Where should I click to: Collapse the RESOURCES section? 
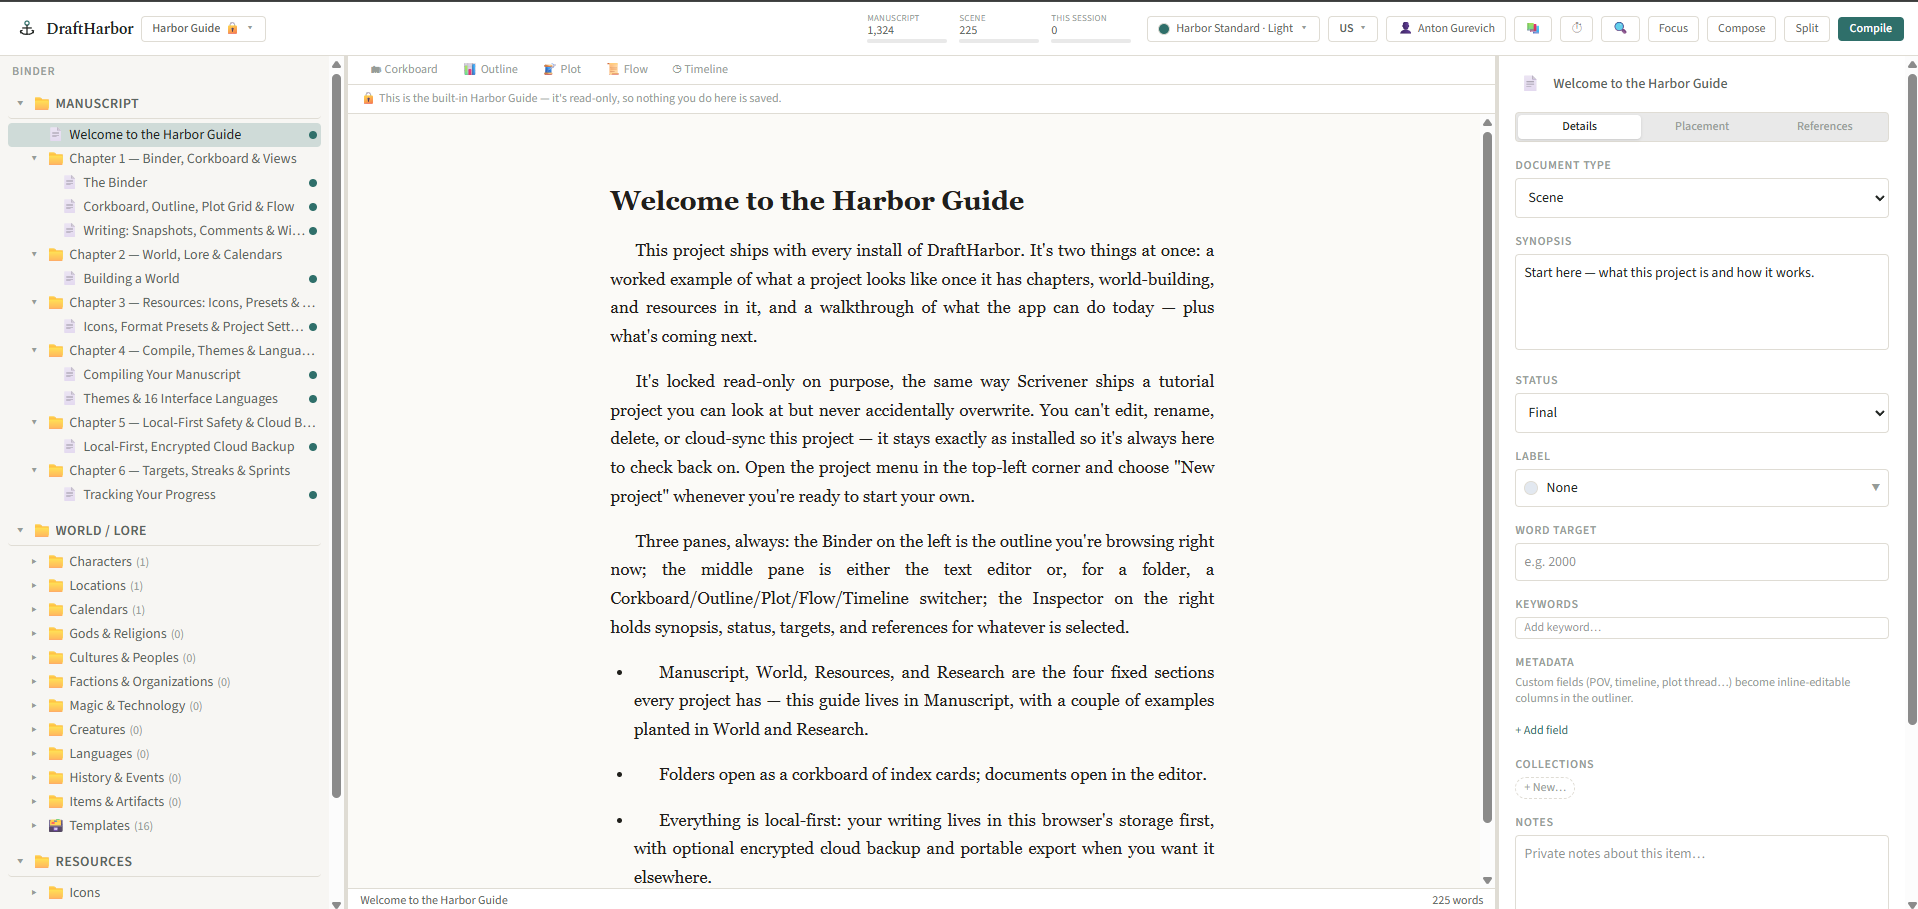pyautogui.click(x=20, y=861)
